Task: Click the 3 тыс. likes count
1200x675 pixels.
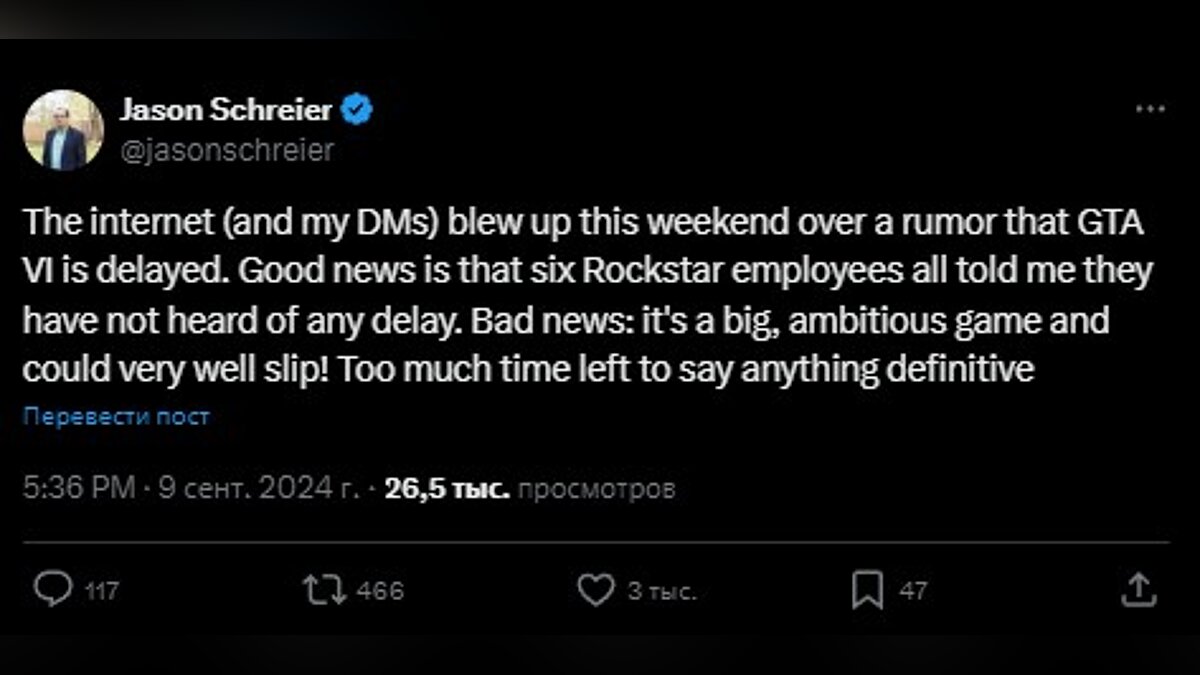Action: 660,591
